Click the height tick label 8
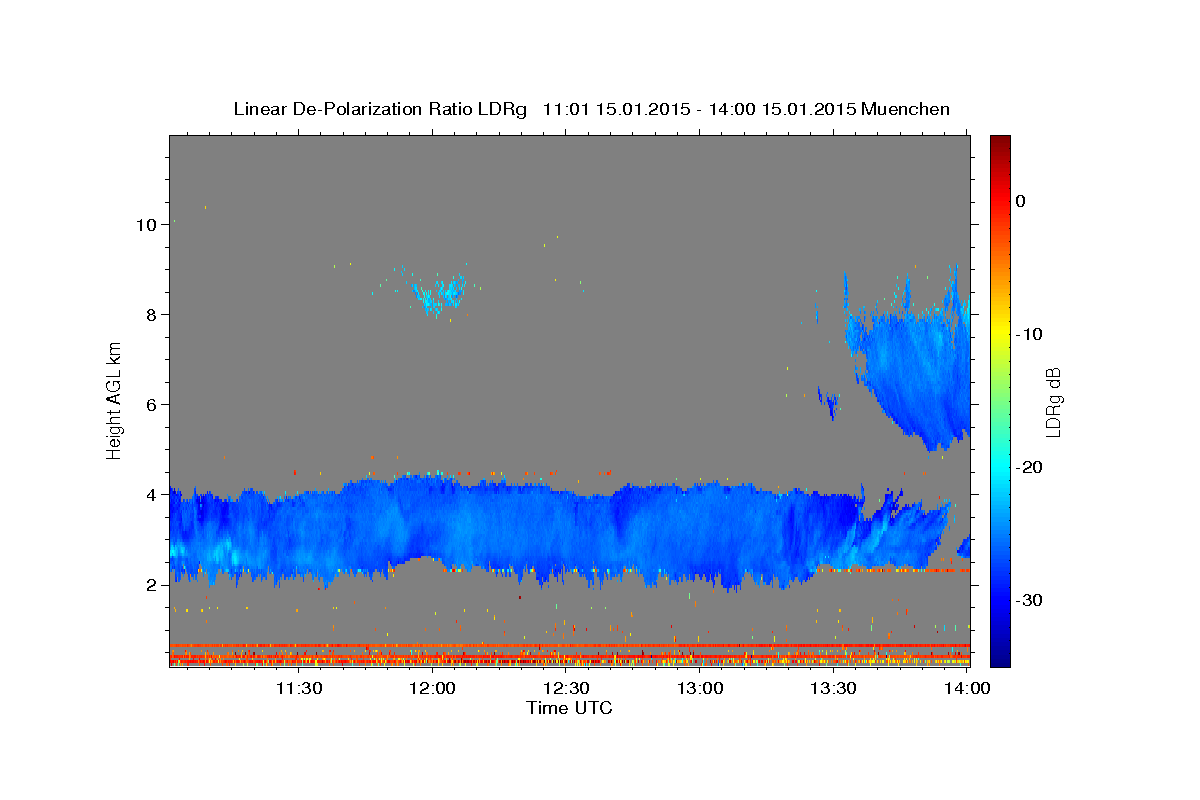The image size is (1200, 800). [151, 315]
